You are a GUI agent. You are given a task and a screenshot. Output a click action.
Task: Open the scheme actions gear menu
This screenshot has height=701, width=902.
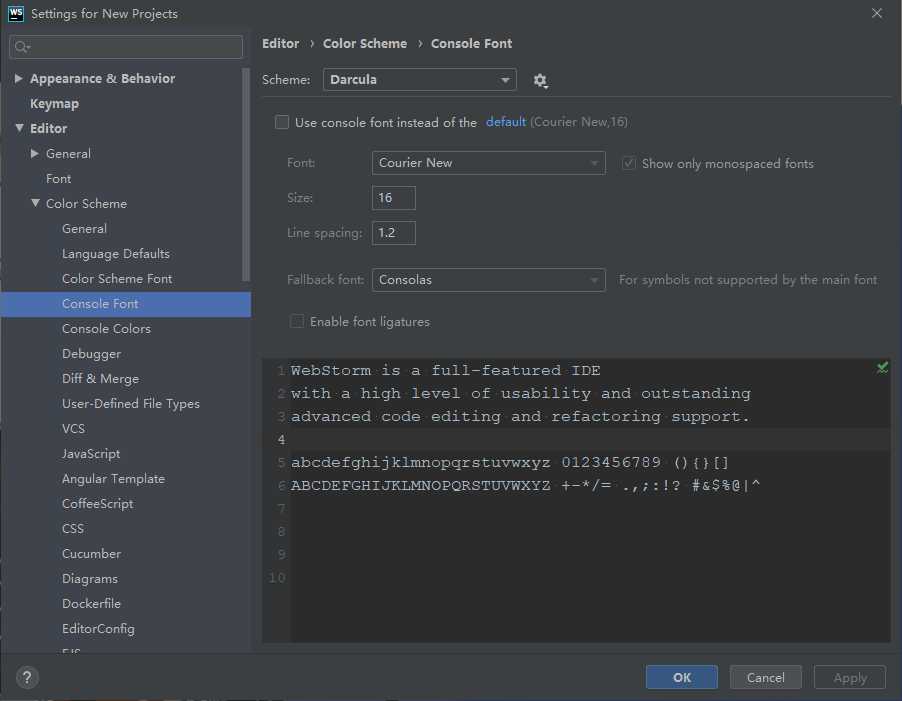click(x=540, y=81)
